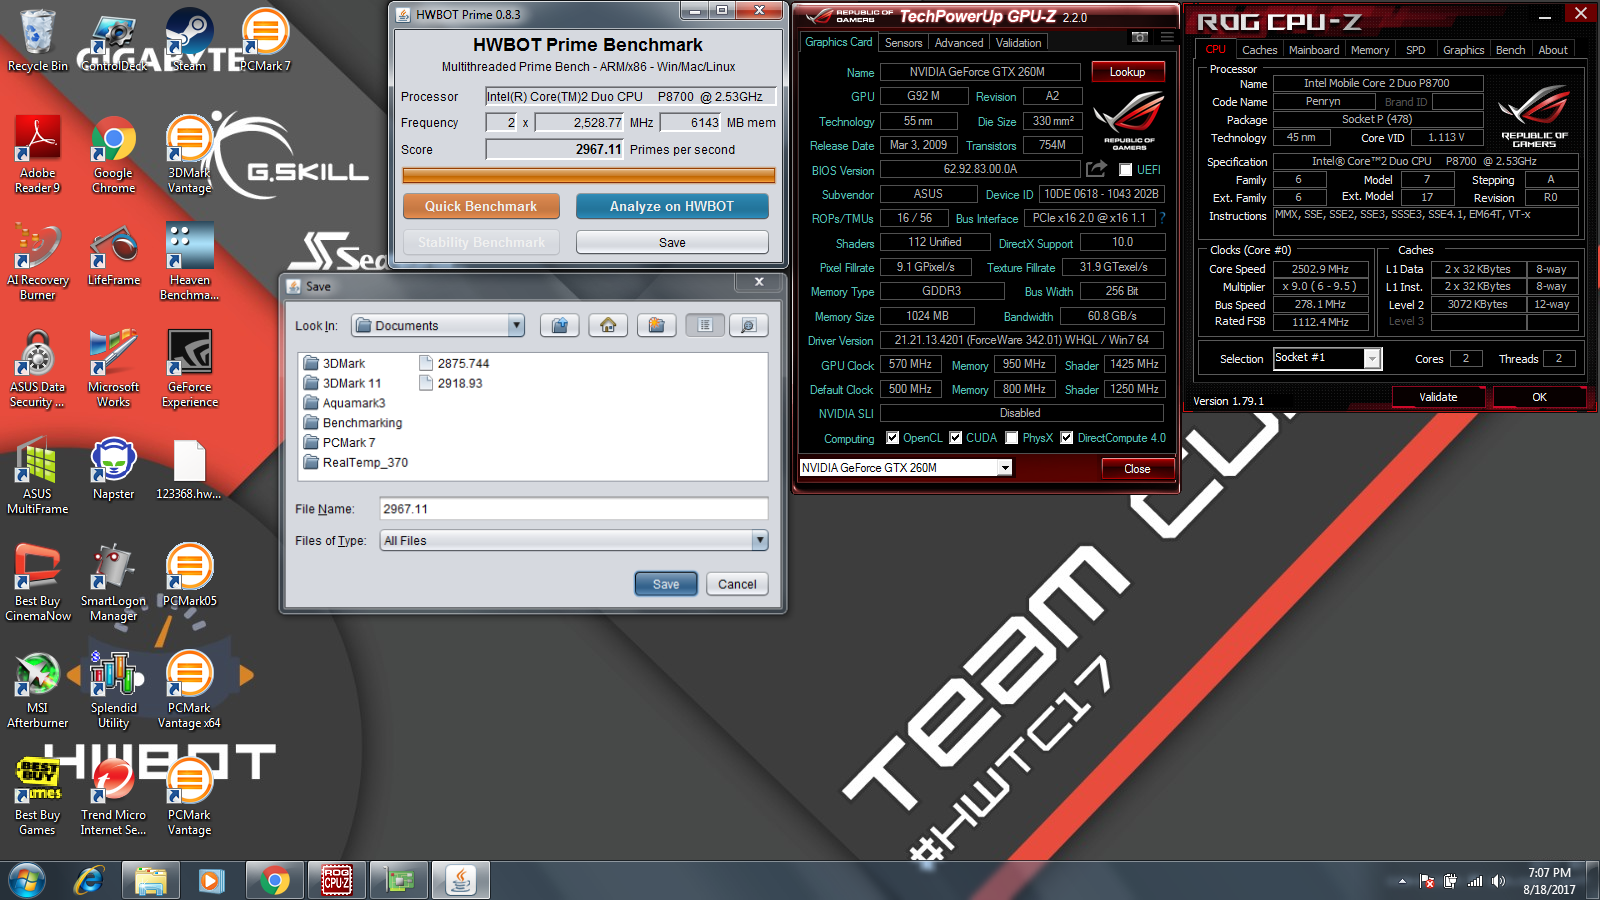The width and height of the screenshot is (1600, 900).
Task: Toggle the PhysX checkbox
Action: tap(1012, 438)
